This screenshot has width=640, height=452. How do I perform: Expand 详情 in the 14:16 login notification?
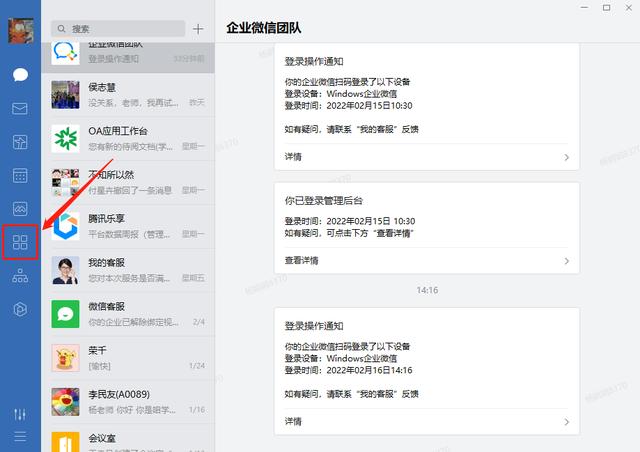(427, 421)
